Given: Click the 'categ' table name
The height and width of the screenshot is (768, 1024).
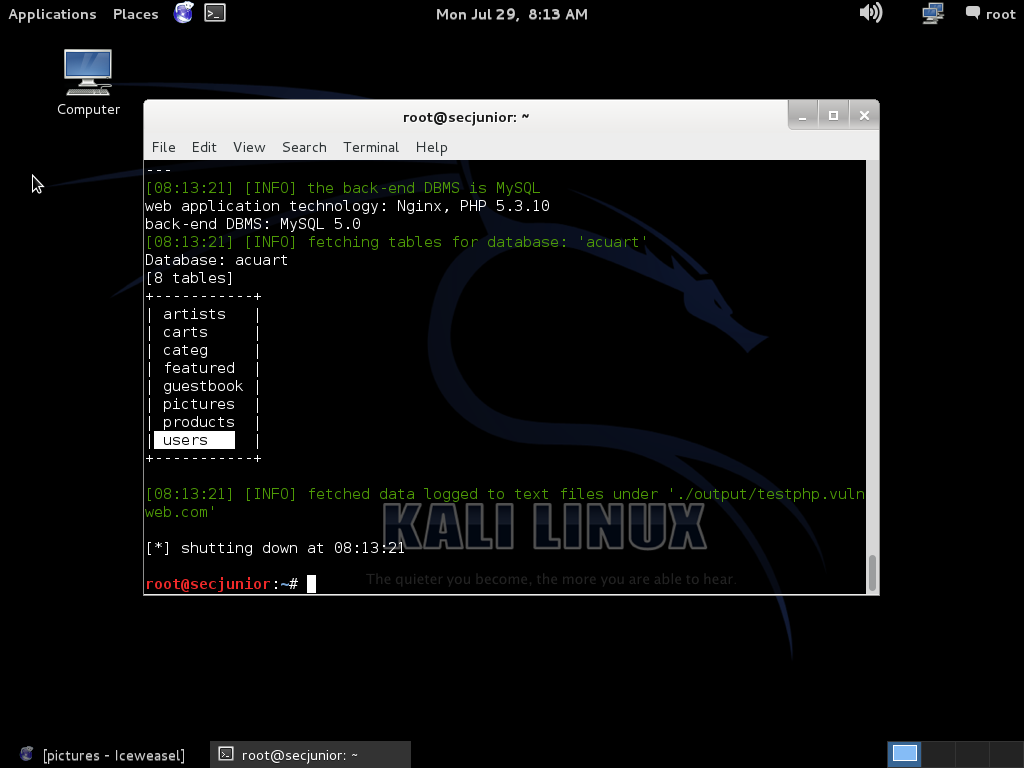Looking at the screenshot, I should click(185, 351).
